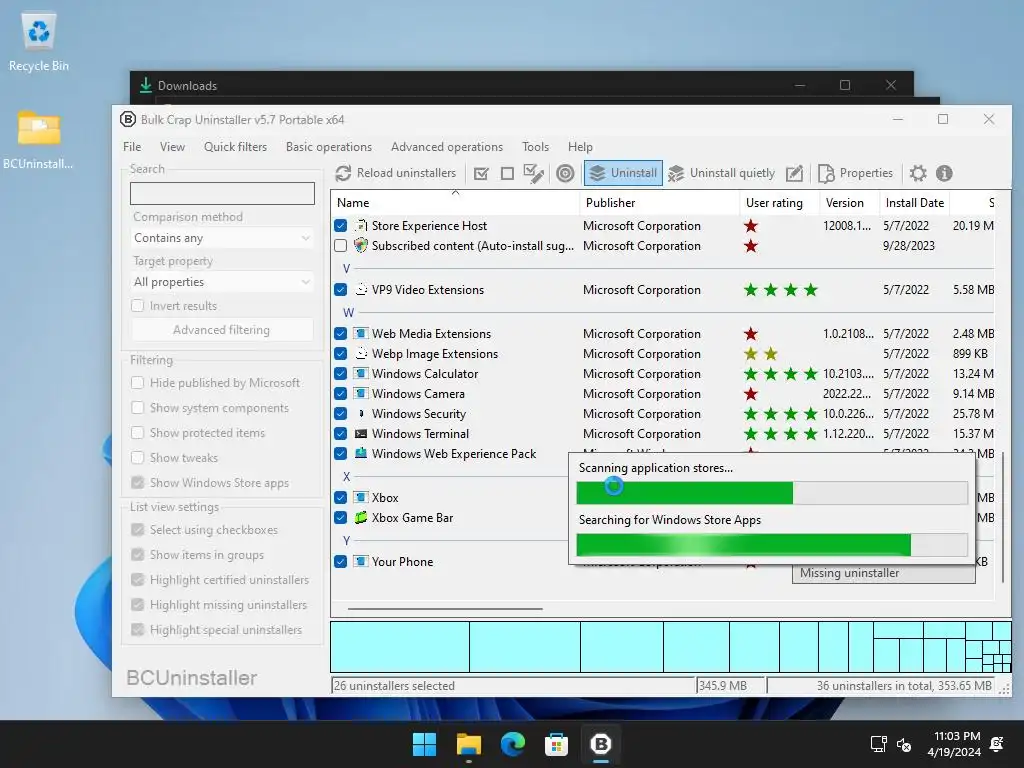The height and width of the screenshot is (768, 1024).
Task: Uncheck the Windows Calculator checkbox
Action: click(340, 374)
